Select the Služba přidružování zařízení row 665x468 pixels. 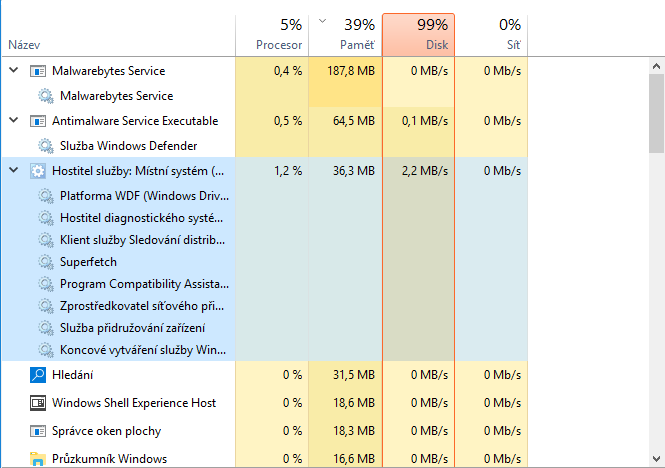[x=132, y=328]
